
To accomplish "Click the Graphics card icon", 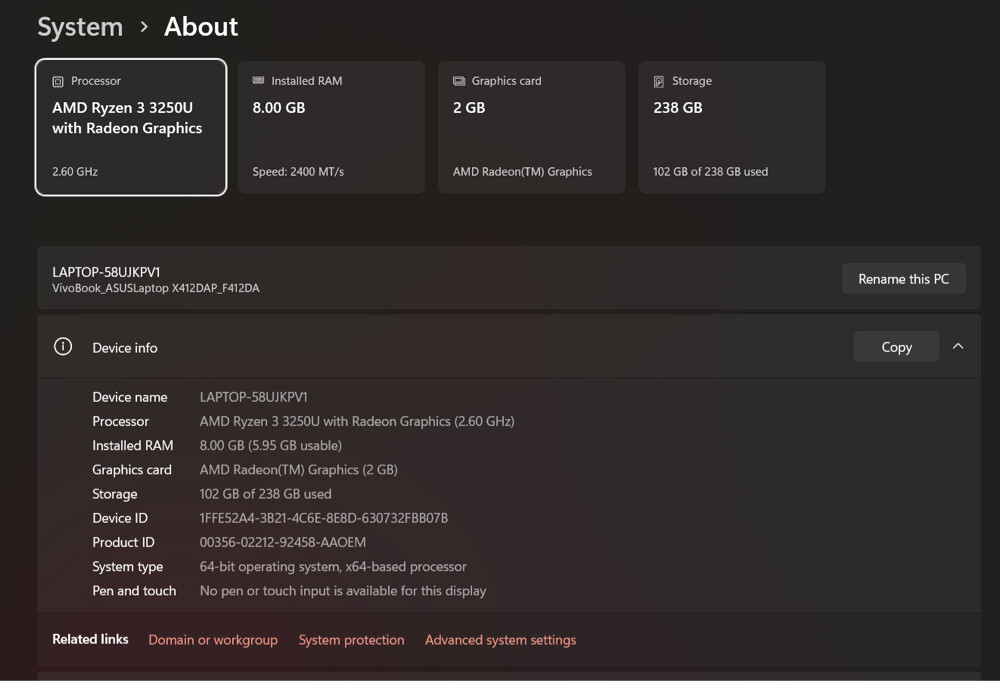I will (459, 81).
